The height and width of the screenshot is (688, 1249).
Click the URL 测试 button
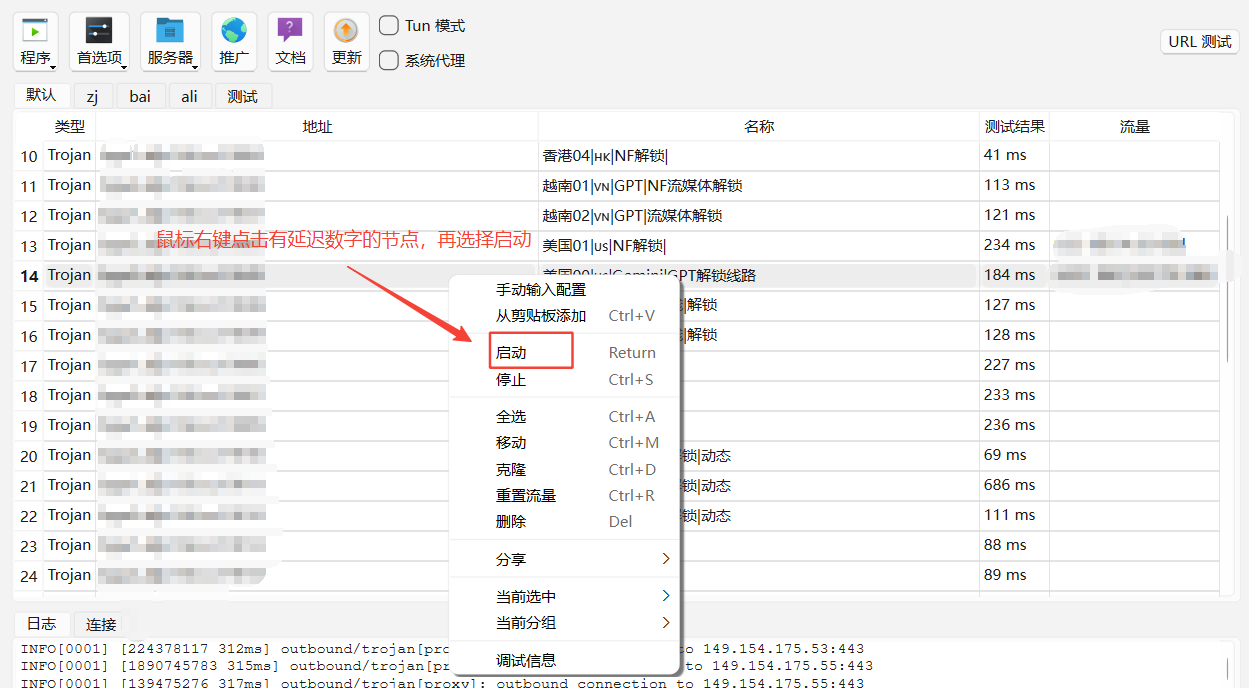[1200, 42]
